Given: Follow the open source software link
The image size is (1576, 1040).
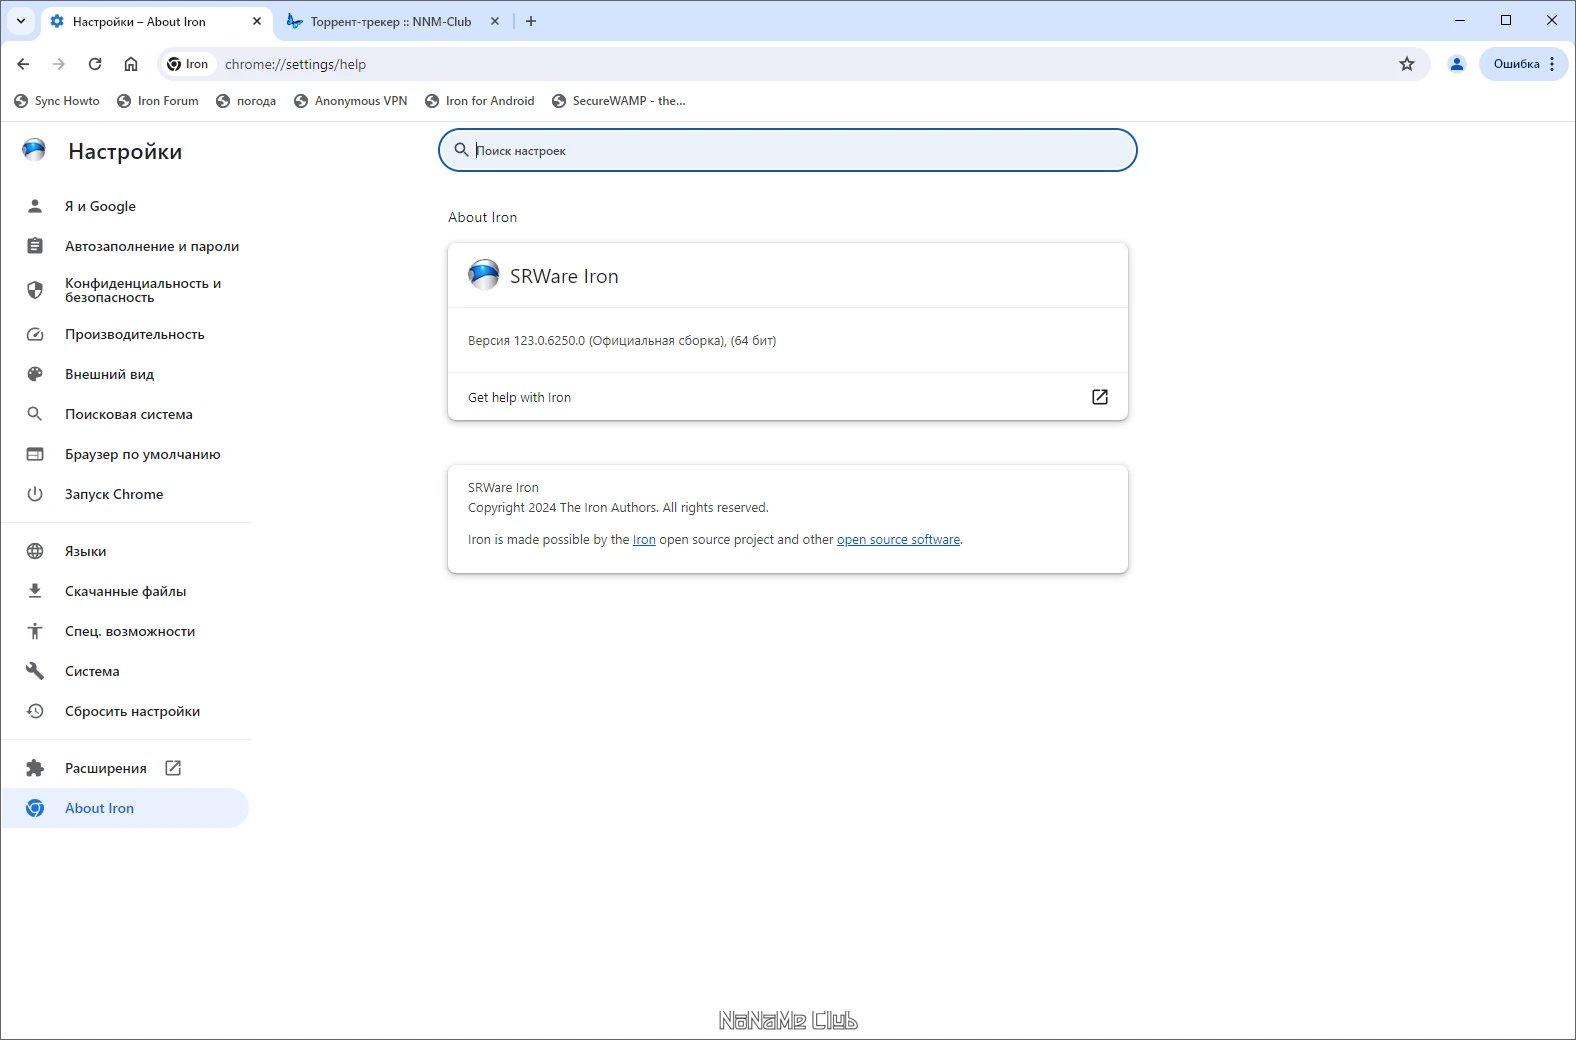Looking at the screenshot, I should (898, 540).
